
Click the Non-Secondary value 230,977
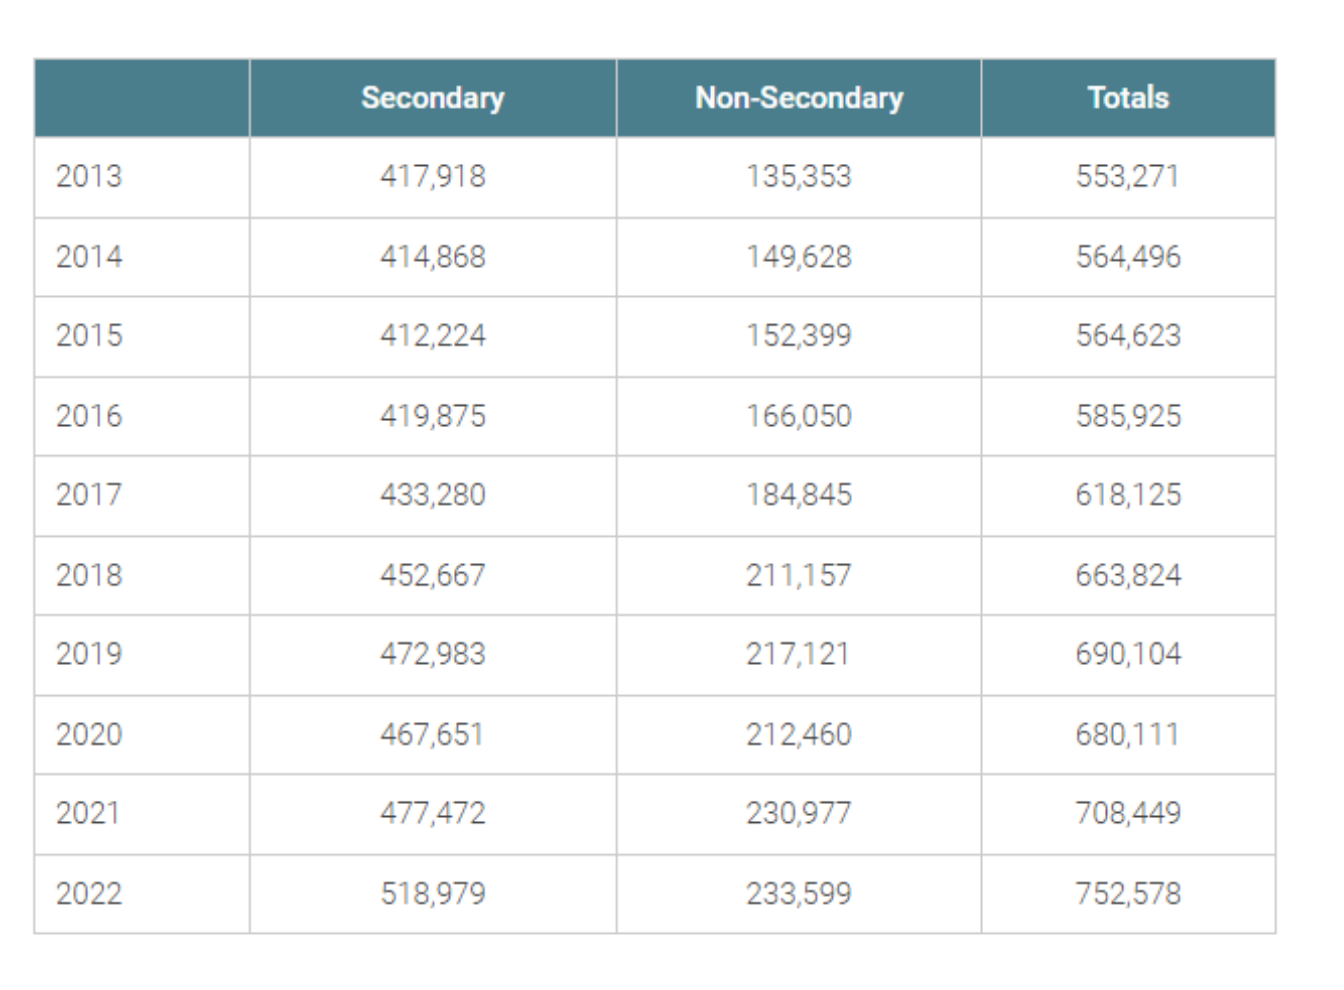tap(799, 813)
